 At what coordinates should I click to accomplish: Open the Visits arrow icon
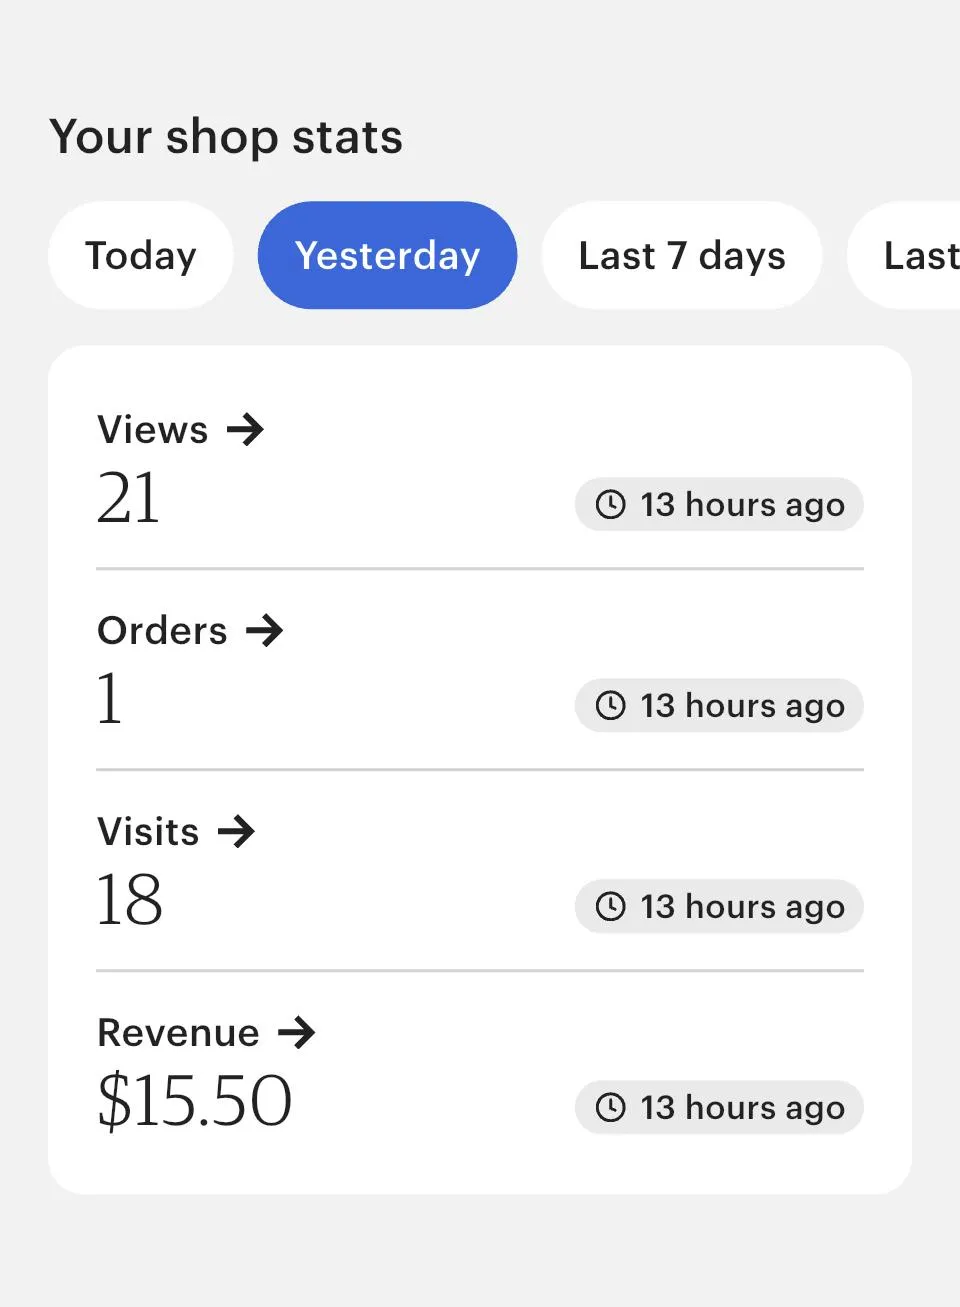coord(237,831)
